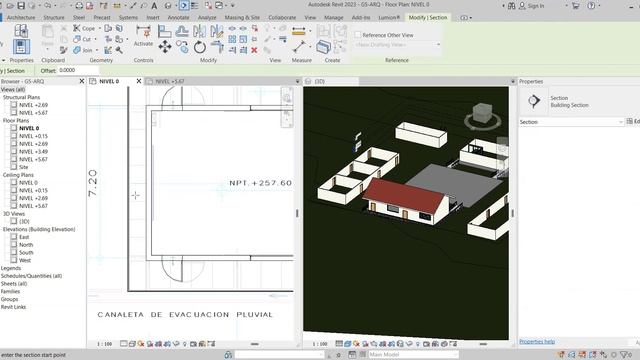Click the red Delete icon in Modify panel
Viewport: 640px width, 360px height.
(254, 50)
